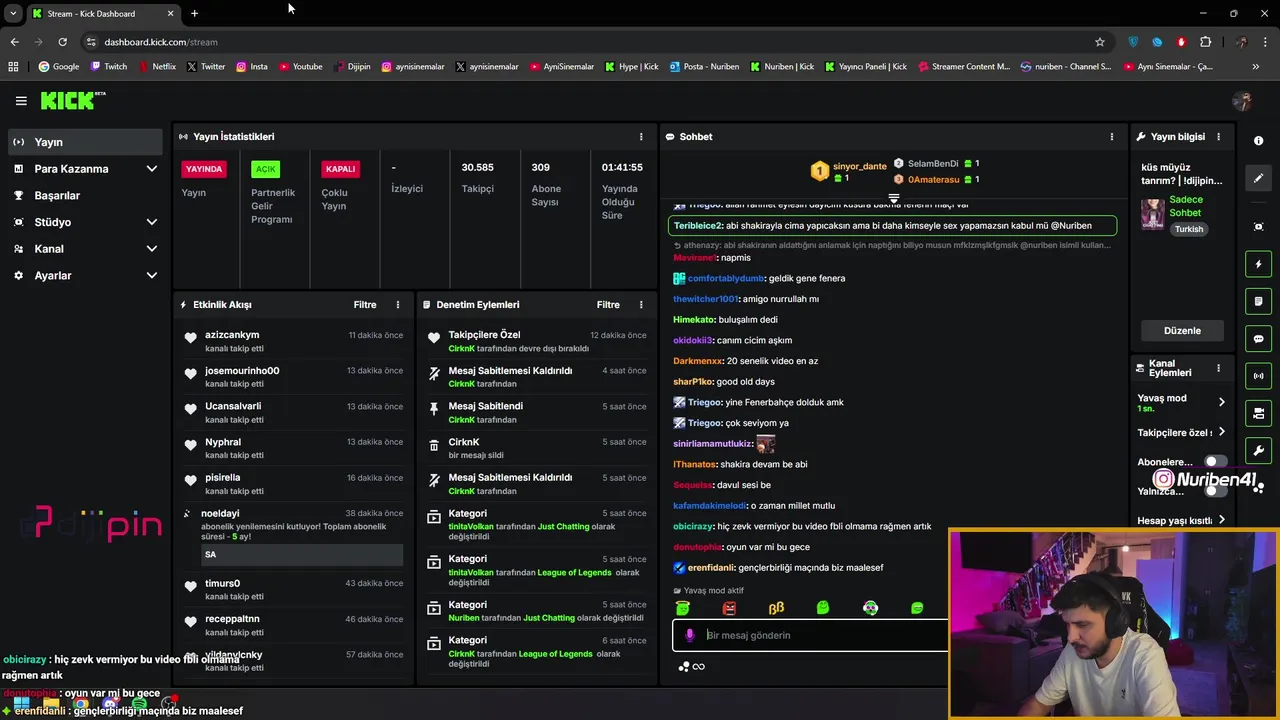Open the profile avatar menu at top right
This screenshot has height=720, width=1280.
[1242, 101]
